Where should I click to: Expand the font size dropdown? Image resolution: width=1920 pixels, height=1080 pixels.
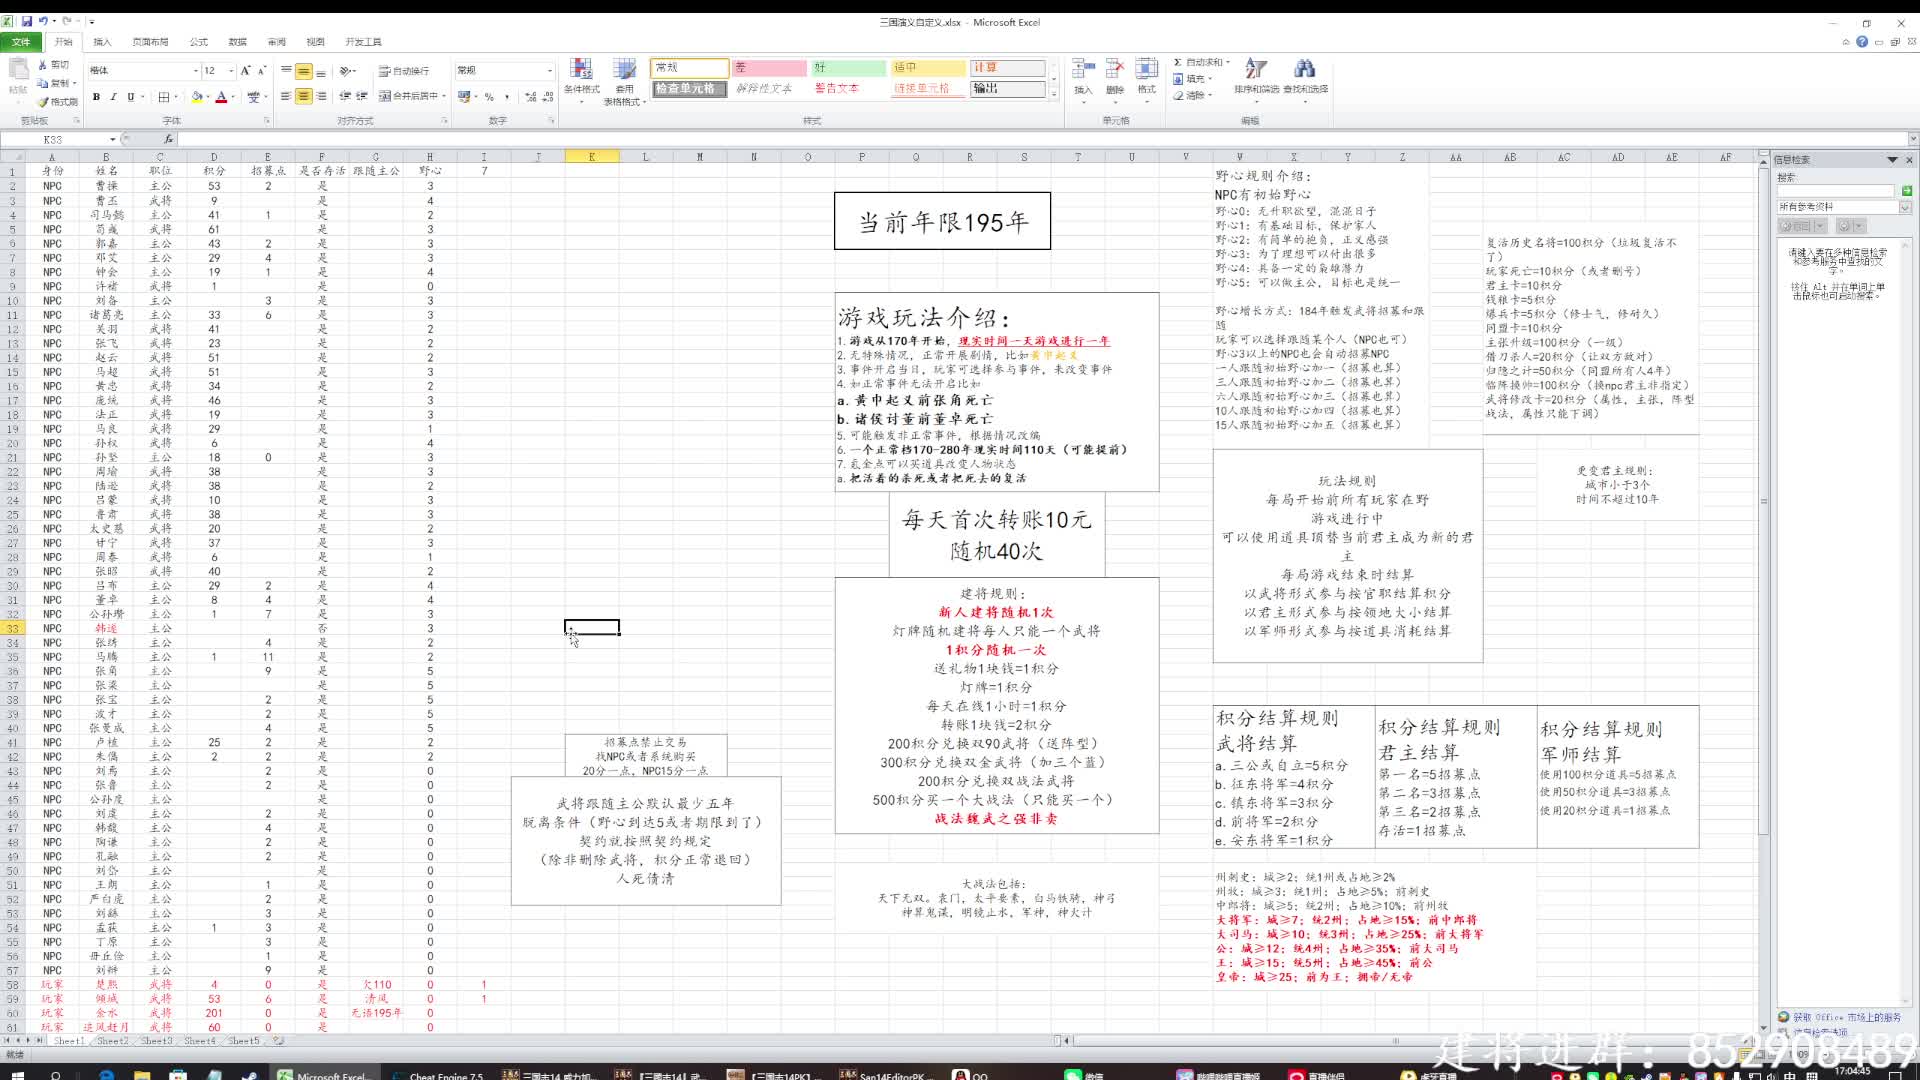[x=231, y=71]
